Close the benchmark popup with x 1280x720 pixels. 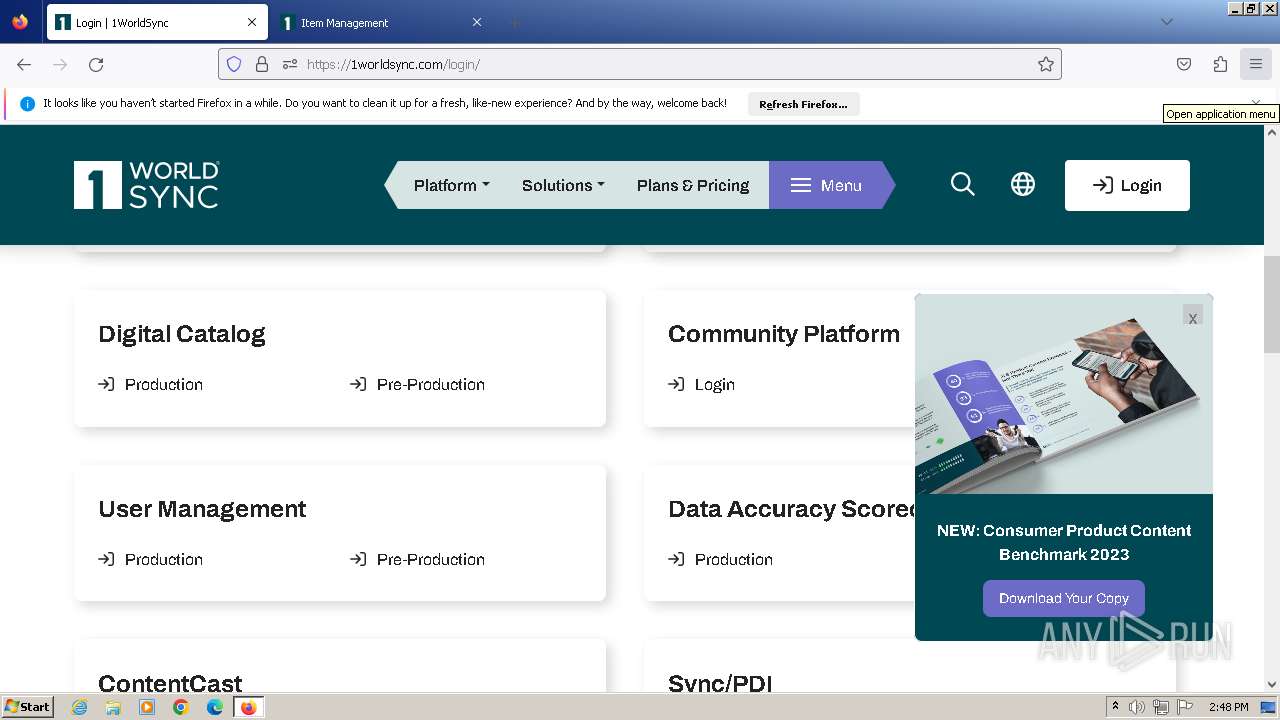pos(1192,317)
